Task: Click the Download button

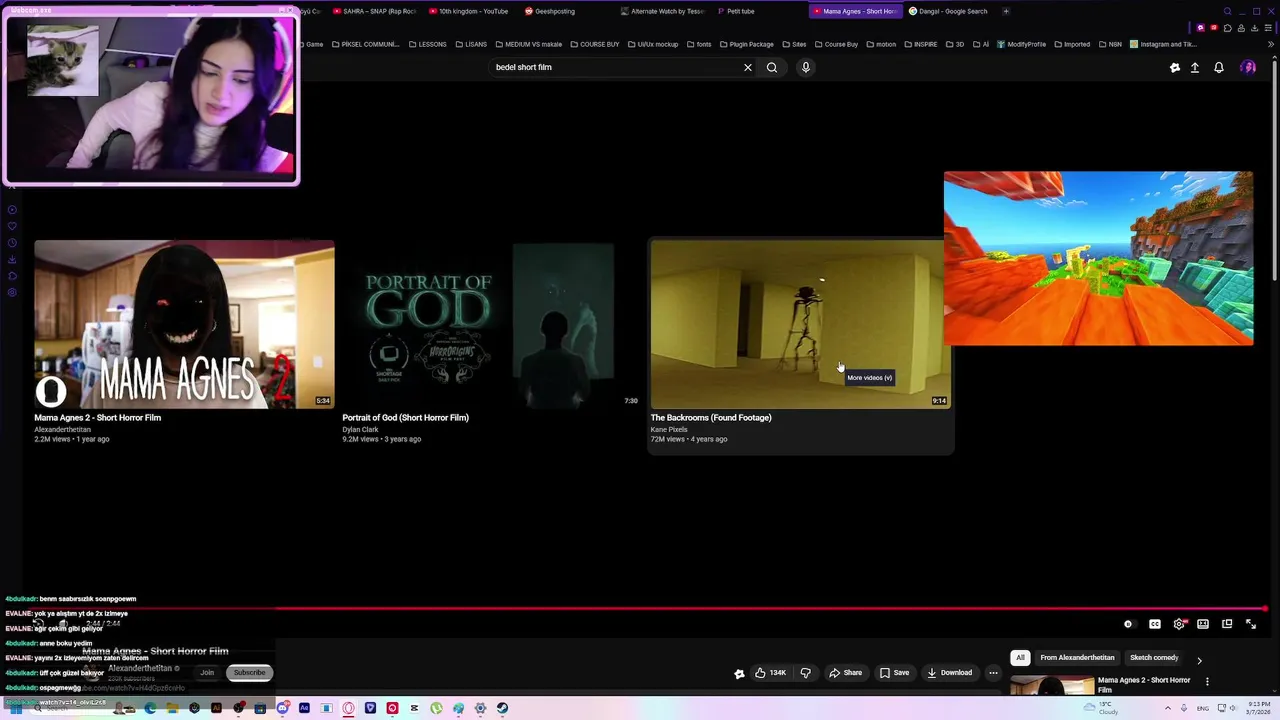Action: 950,673
